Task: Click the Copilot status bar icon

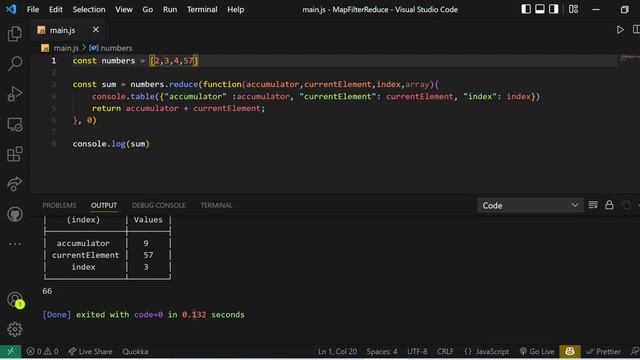Action: [x=570, y=351]
